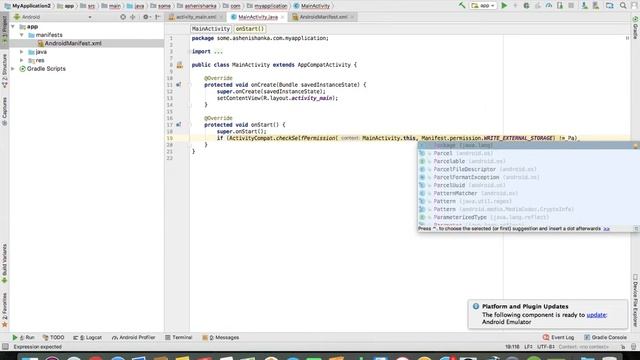Click the Stop square icon in toolbar

tap(571, 6)
